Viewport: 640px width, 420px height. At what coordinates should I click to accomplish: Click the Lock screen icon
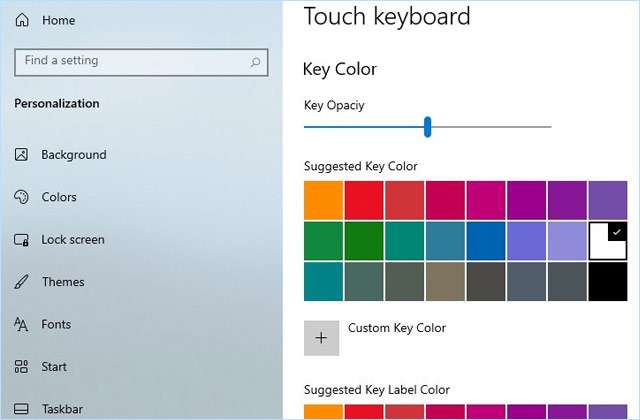[x=22, y=240]
